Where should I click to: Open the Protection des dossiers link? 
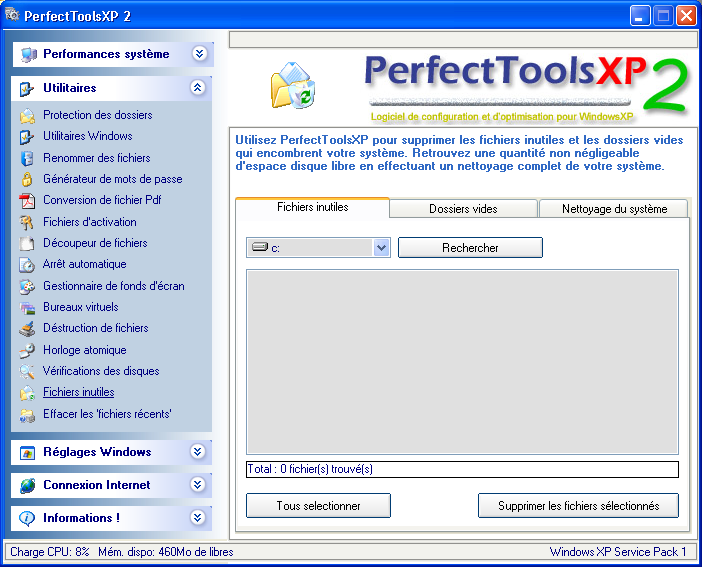(98, 115)
